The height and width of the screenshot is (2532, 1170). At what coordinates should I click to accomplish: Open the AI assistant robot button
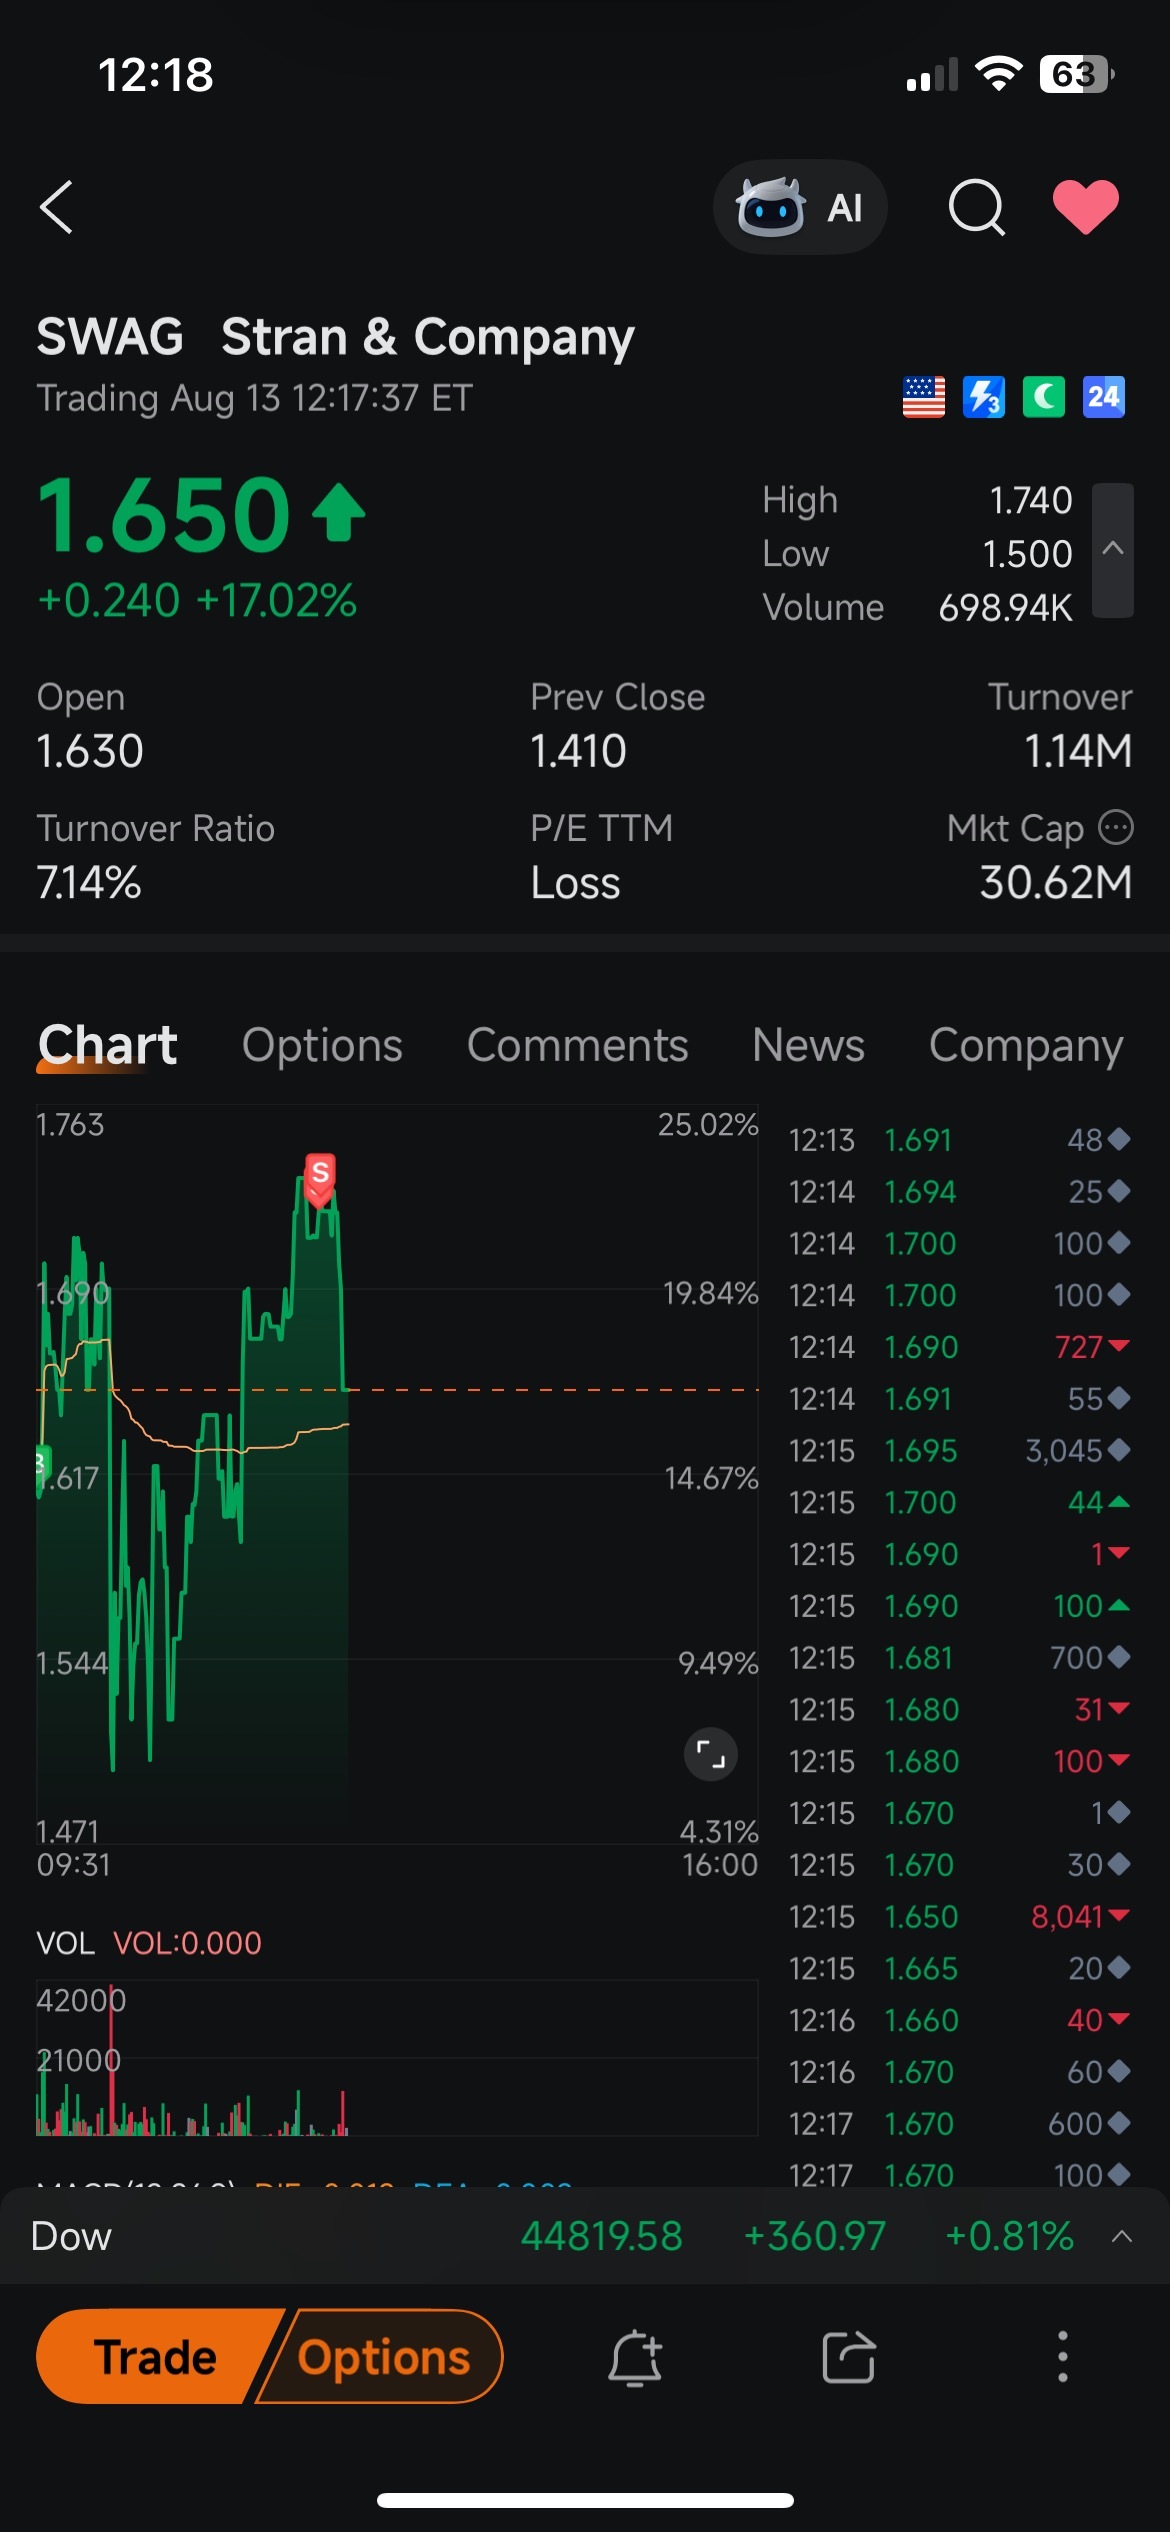[799, 207]
